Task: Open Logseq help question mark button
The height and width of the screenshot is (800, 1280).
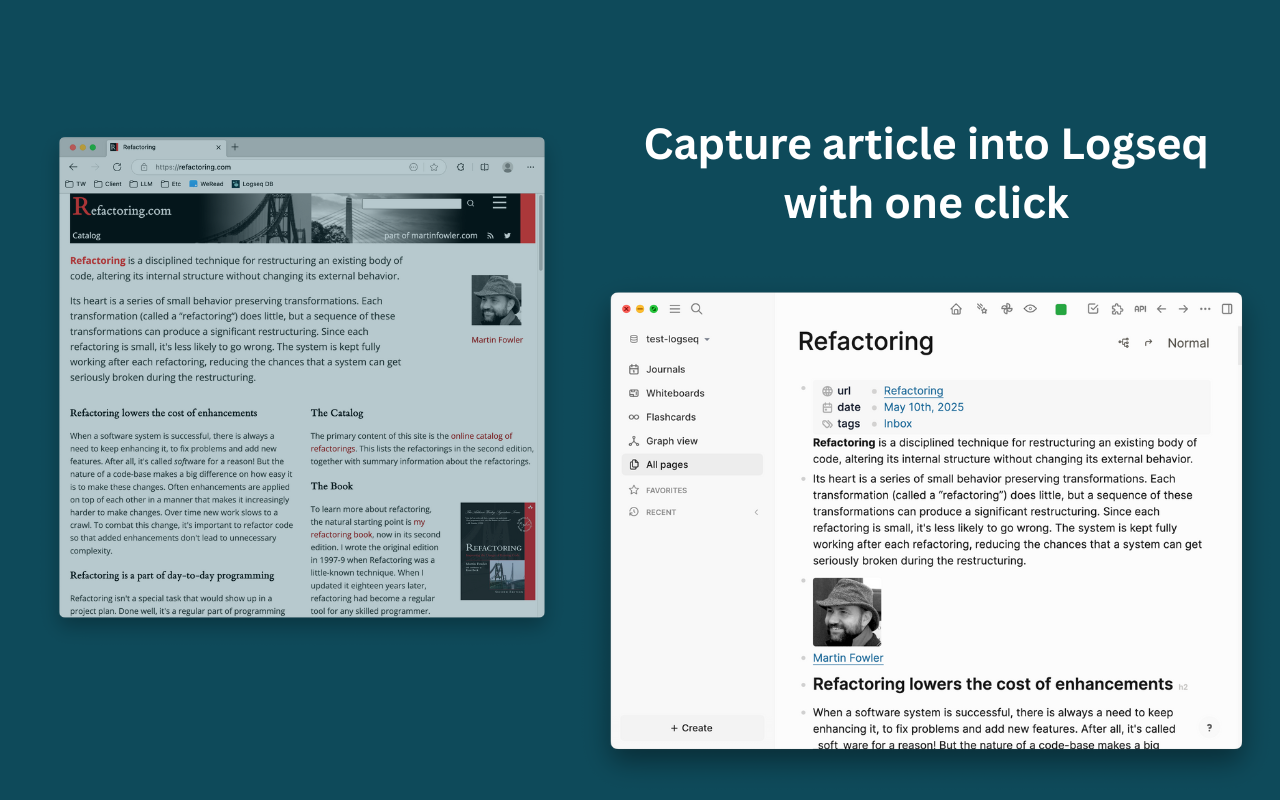Action: pyautogui.click(x=1209, y=728)
